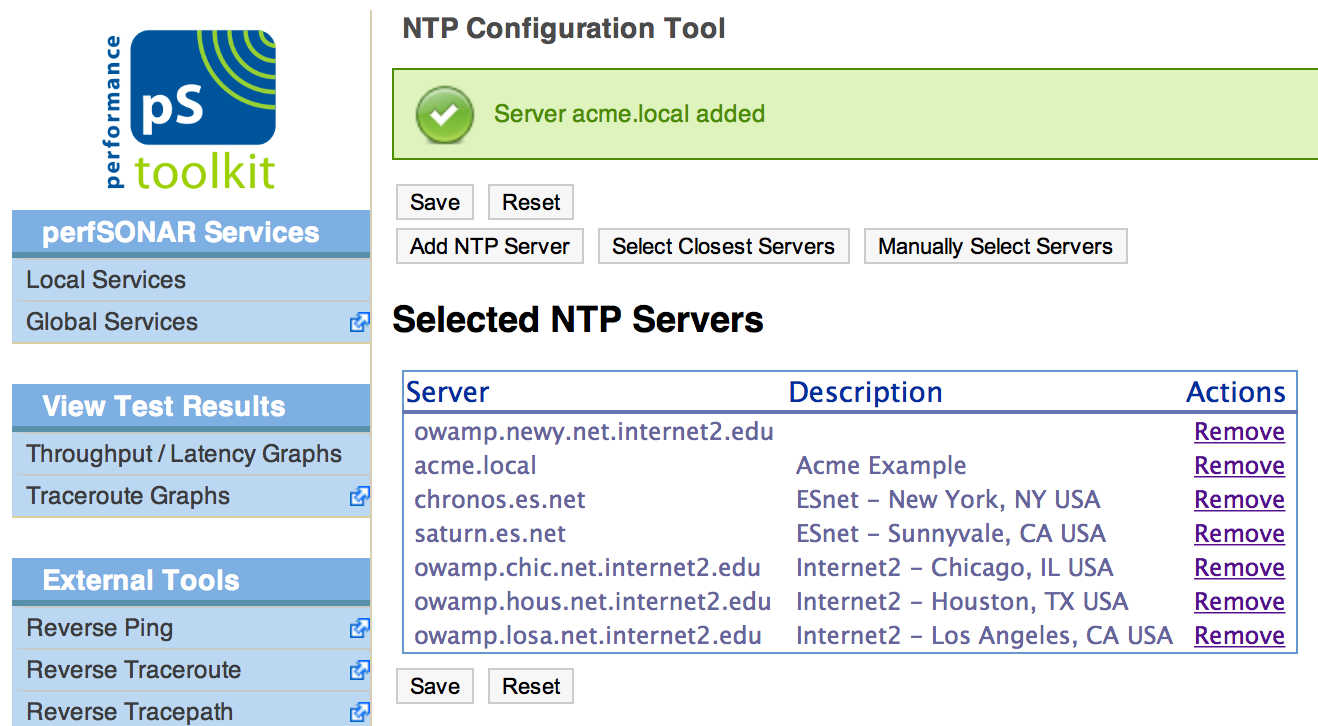Click the Server column header
This screenshot has height=726, width=1318.
coord(448,392)
